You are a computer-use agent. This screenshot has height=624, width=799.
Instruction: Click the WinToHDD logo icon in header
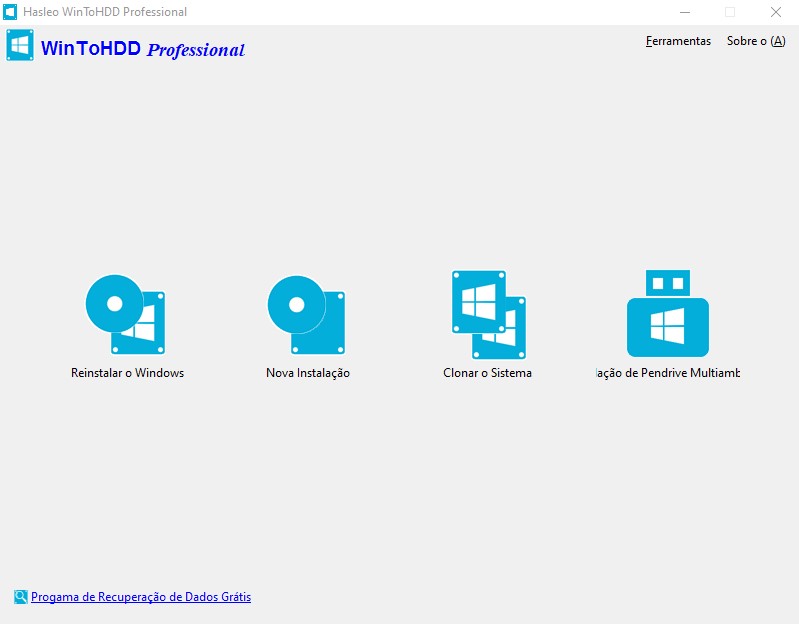tap(20, 45)
